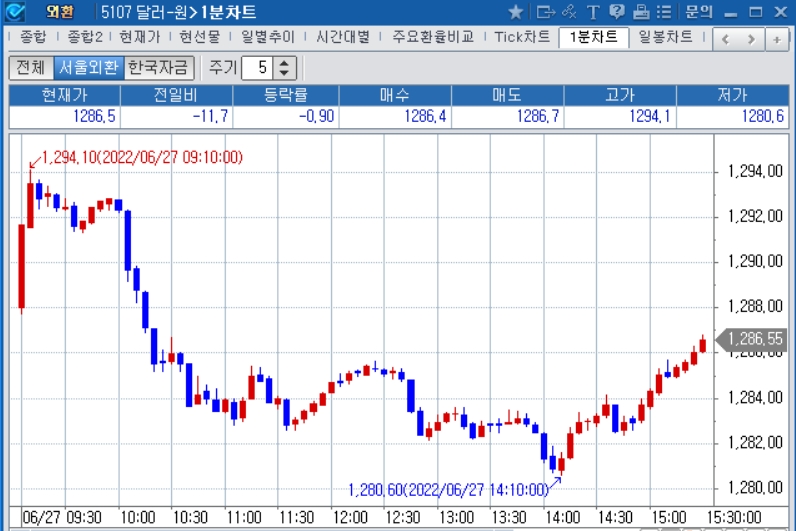Viewport: 796px width, 531px height.
Task: Click the T font size icon
Action: coord(592,12)
